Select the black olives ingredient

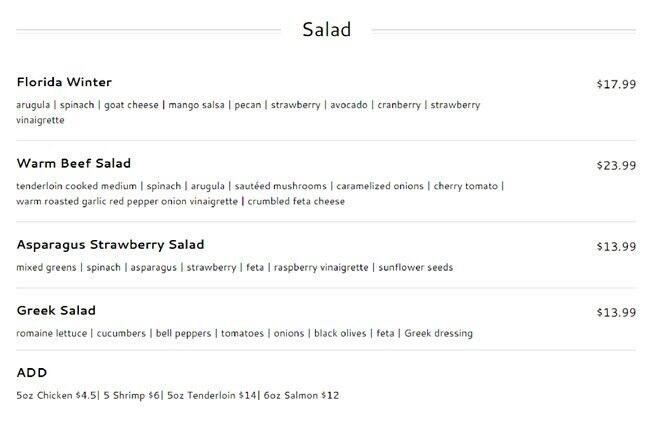(338, 333)
